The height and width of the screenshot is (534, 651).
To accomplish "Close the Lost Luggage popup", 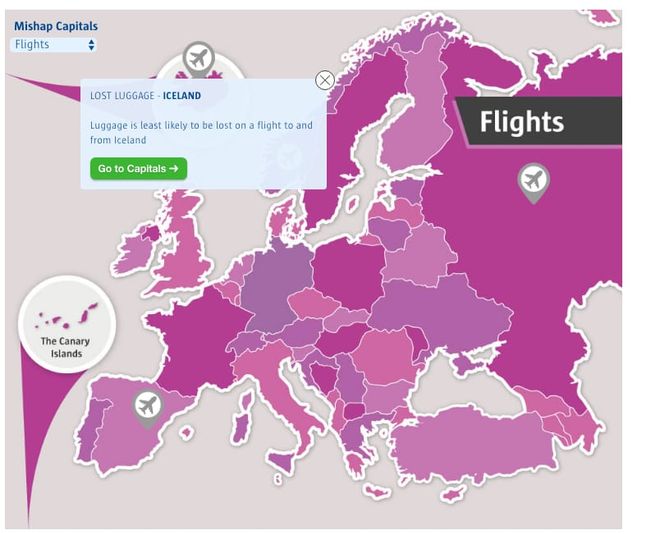I will [325, 80].
